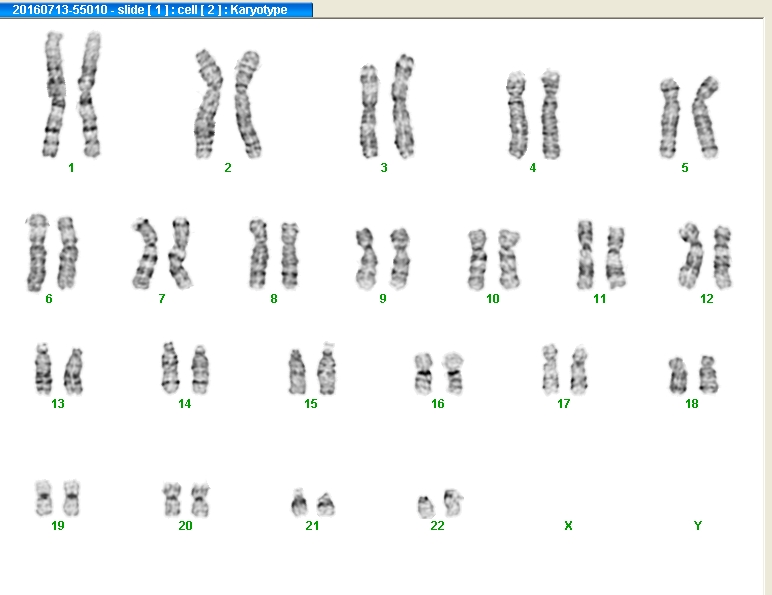Click the green label 11
Image resolution: width=772 pixels, height=595 pixels.
[600, 299]
